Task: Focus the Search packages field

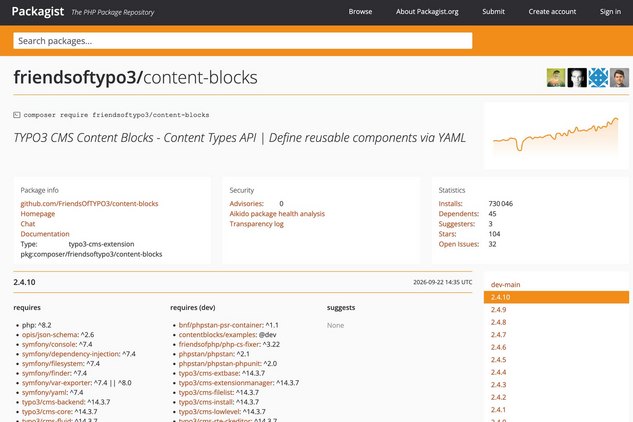Action: point(243,41)
